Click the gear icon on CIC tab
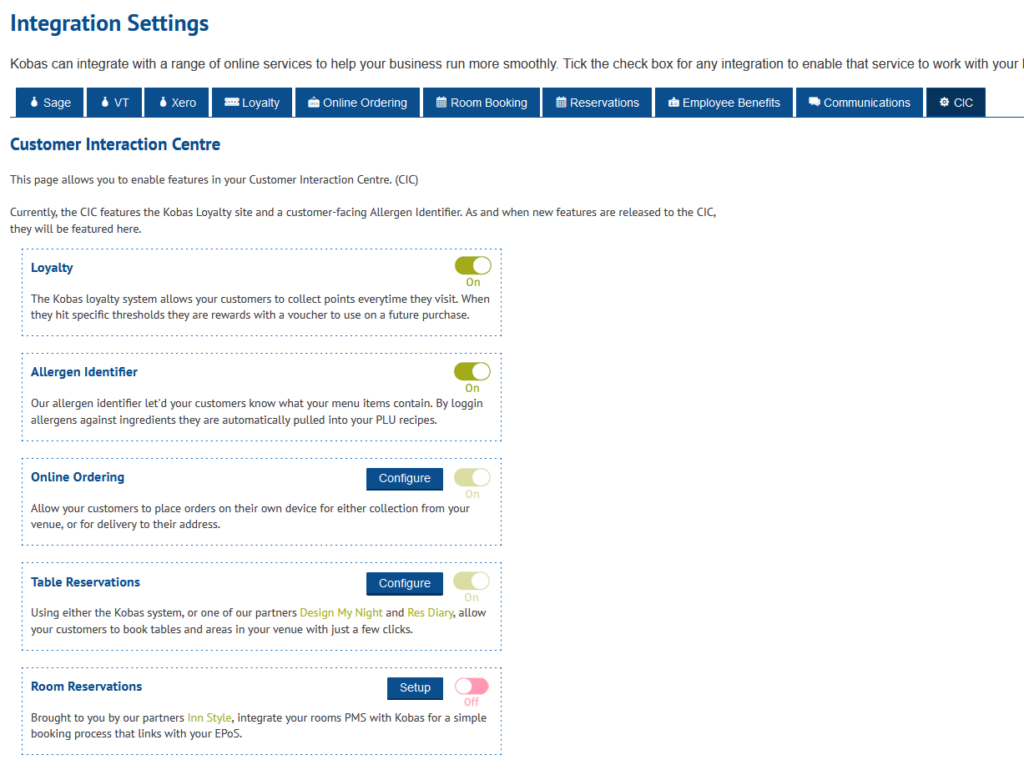Image resolution: width=1024 pixels, height=775 pixels. 944,103
